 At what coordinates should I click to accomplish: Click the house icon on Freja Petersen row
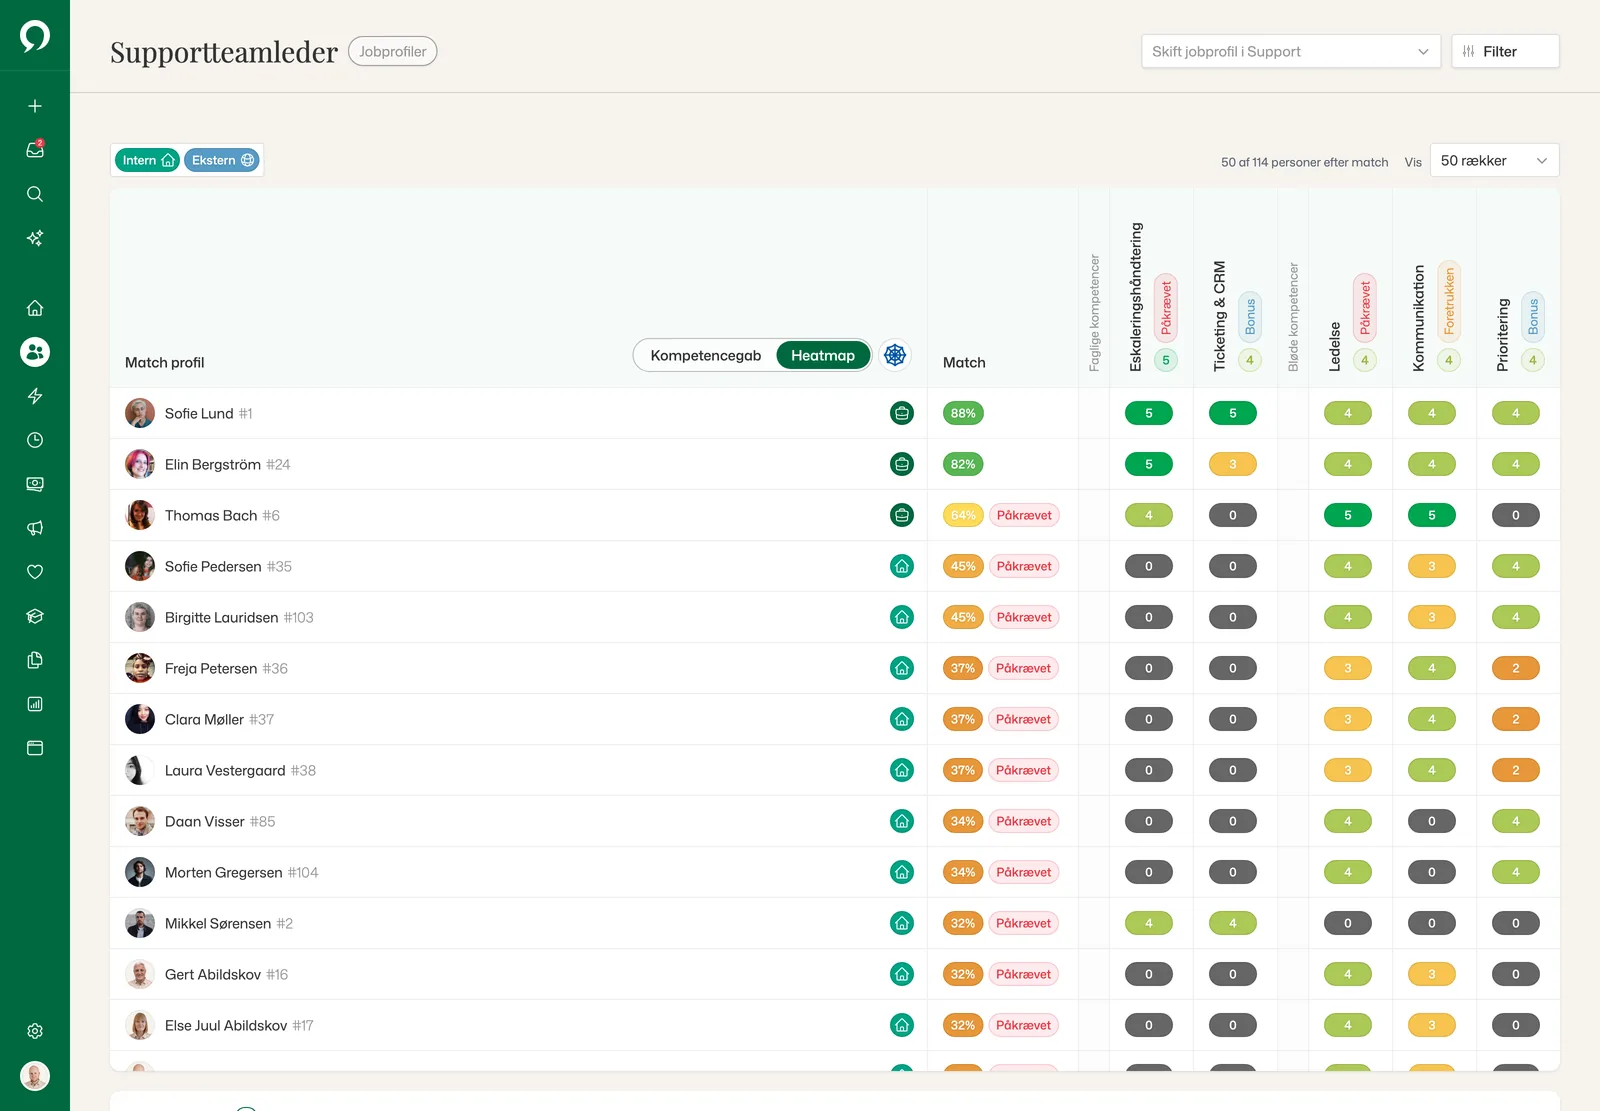click(902, 668)
